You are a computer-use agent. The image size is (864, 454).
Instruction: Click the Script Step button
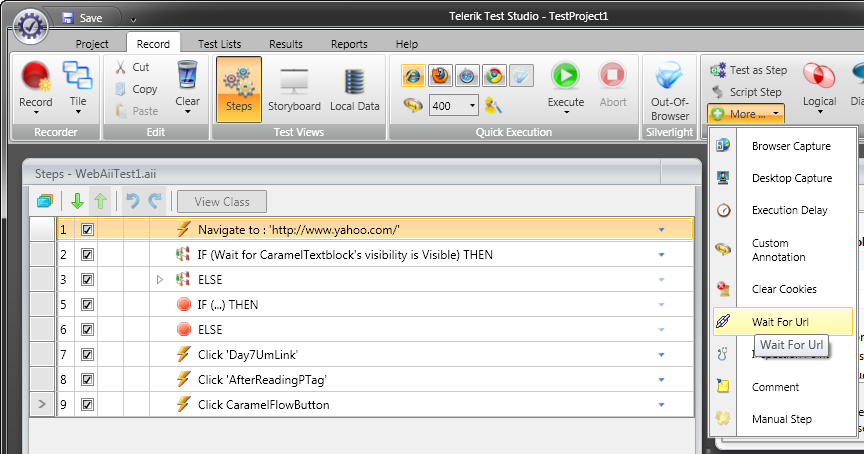pos(746,92)
